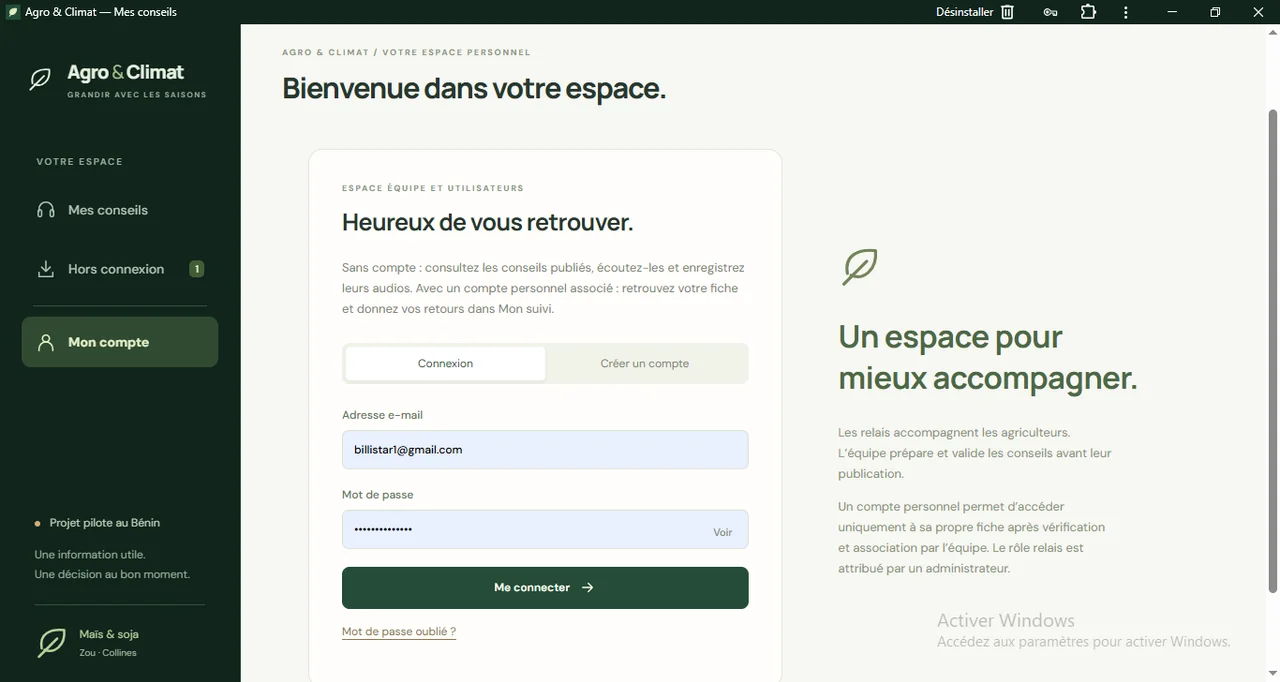
Task: Click the headphones icon beside Mes conseils
Action: tap(46, 210)
